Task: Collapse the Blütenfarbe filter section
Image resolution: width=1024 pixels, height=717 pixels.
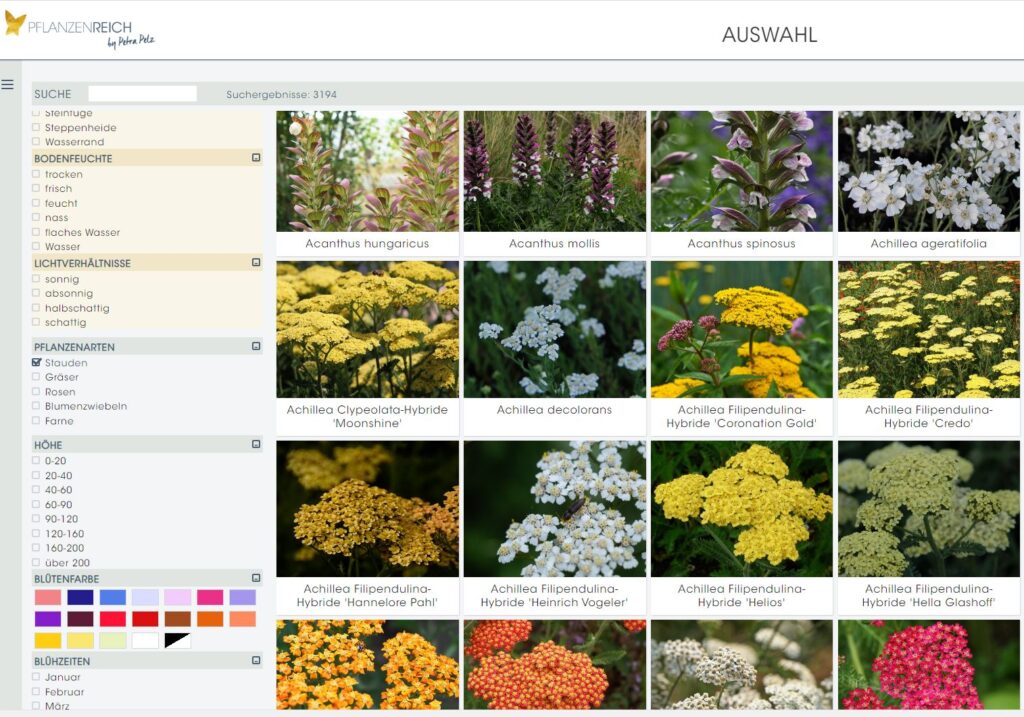Action: point(256,578)
